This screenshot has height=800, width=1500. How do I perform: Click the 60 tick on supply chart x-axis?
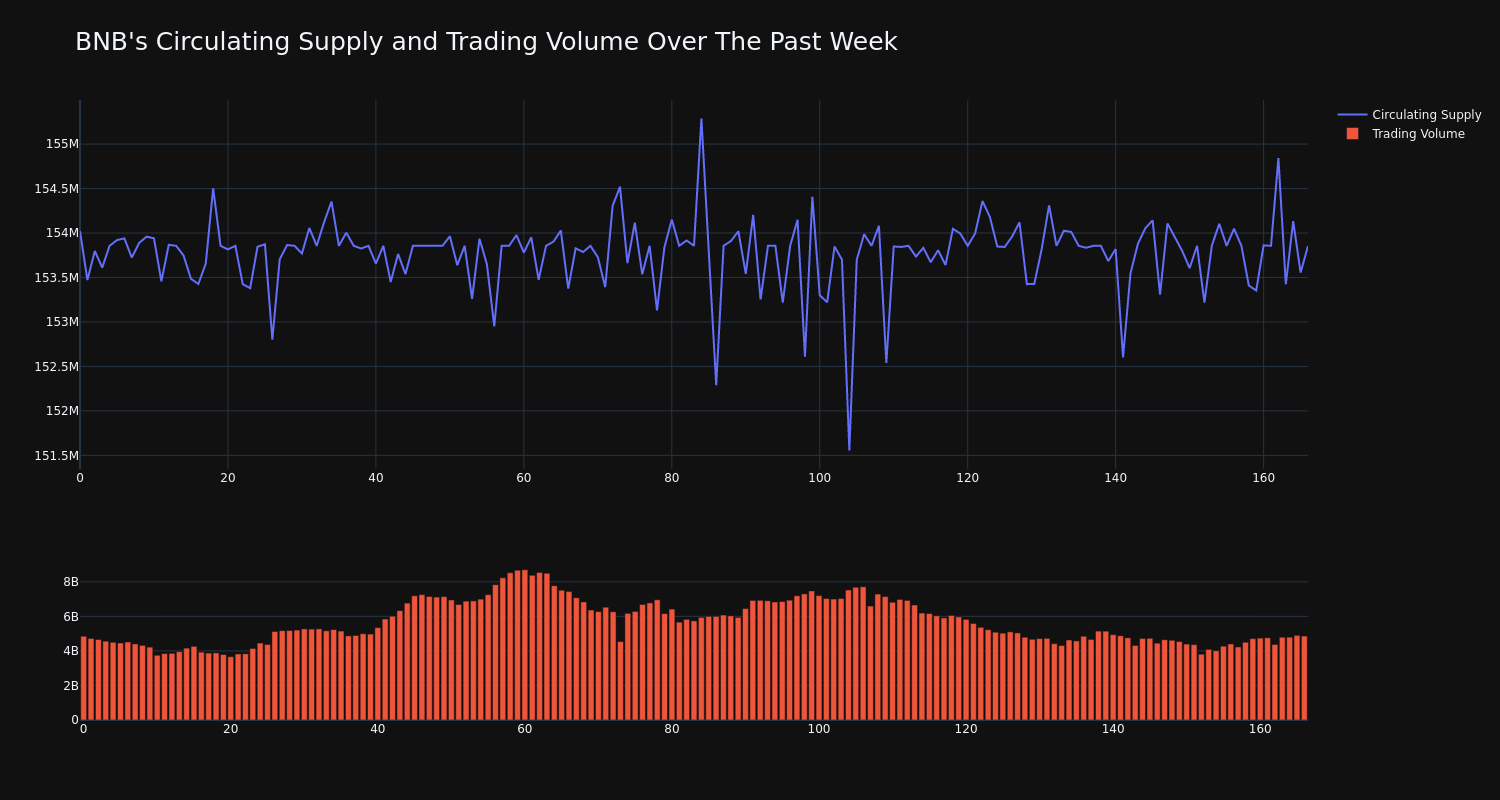coord(524,478)
